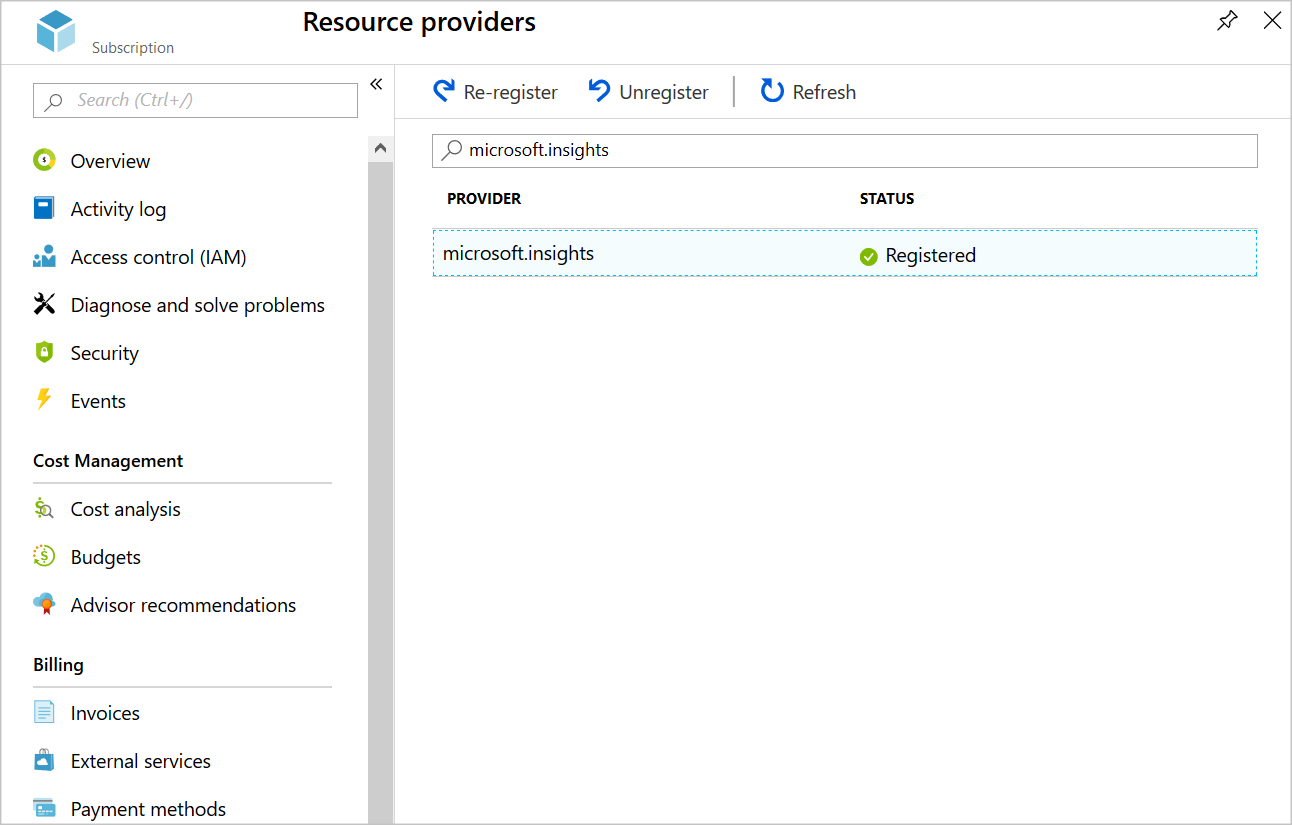Click the Advisor recommendations icon
1292x825 pixels.
click(x=44, y=604)
